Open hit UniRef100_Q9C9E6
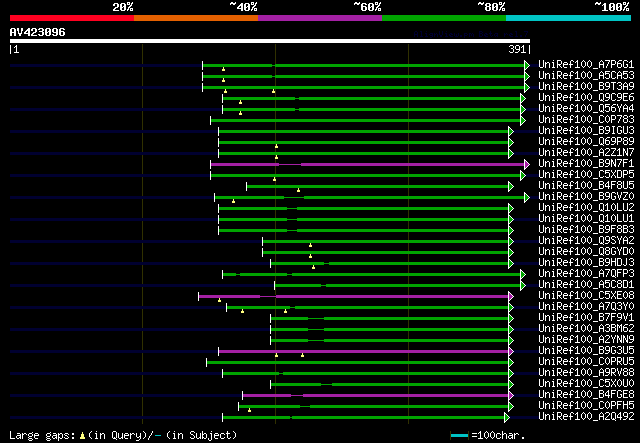Screen dimensions: 640x443 [x=586, y=98]
